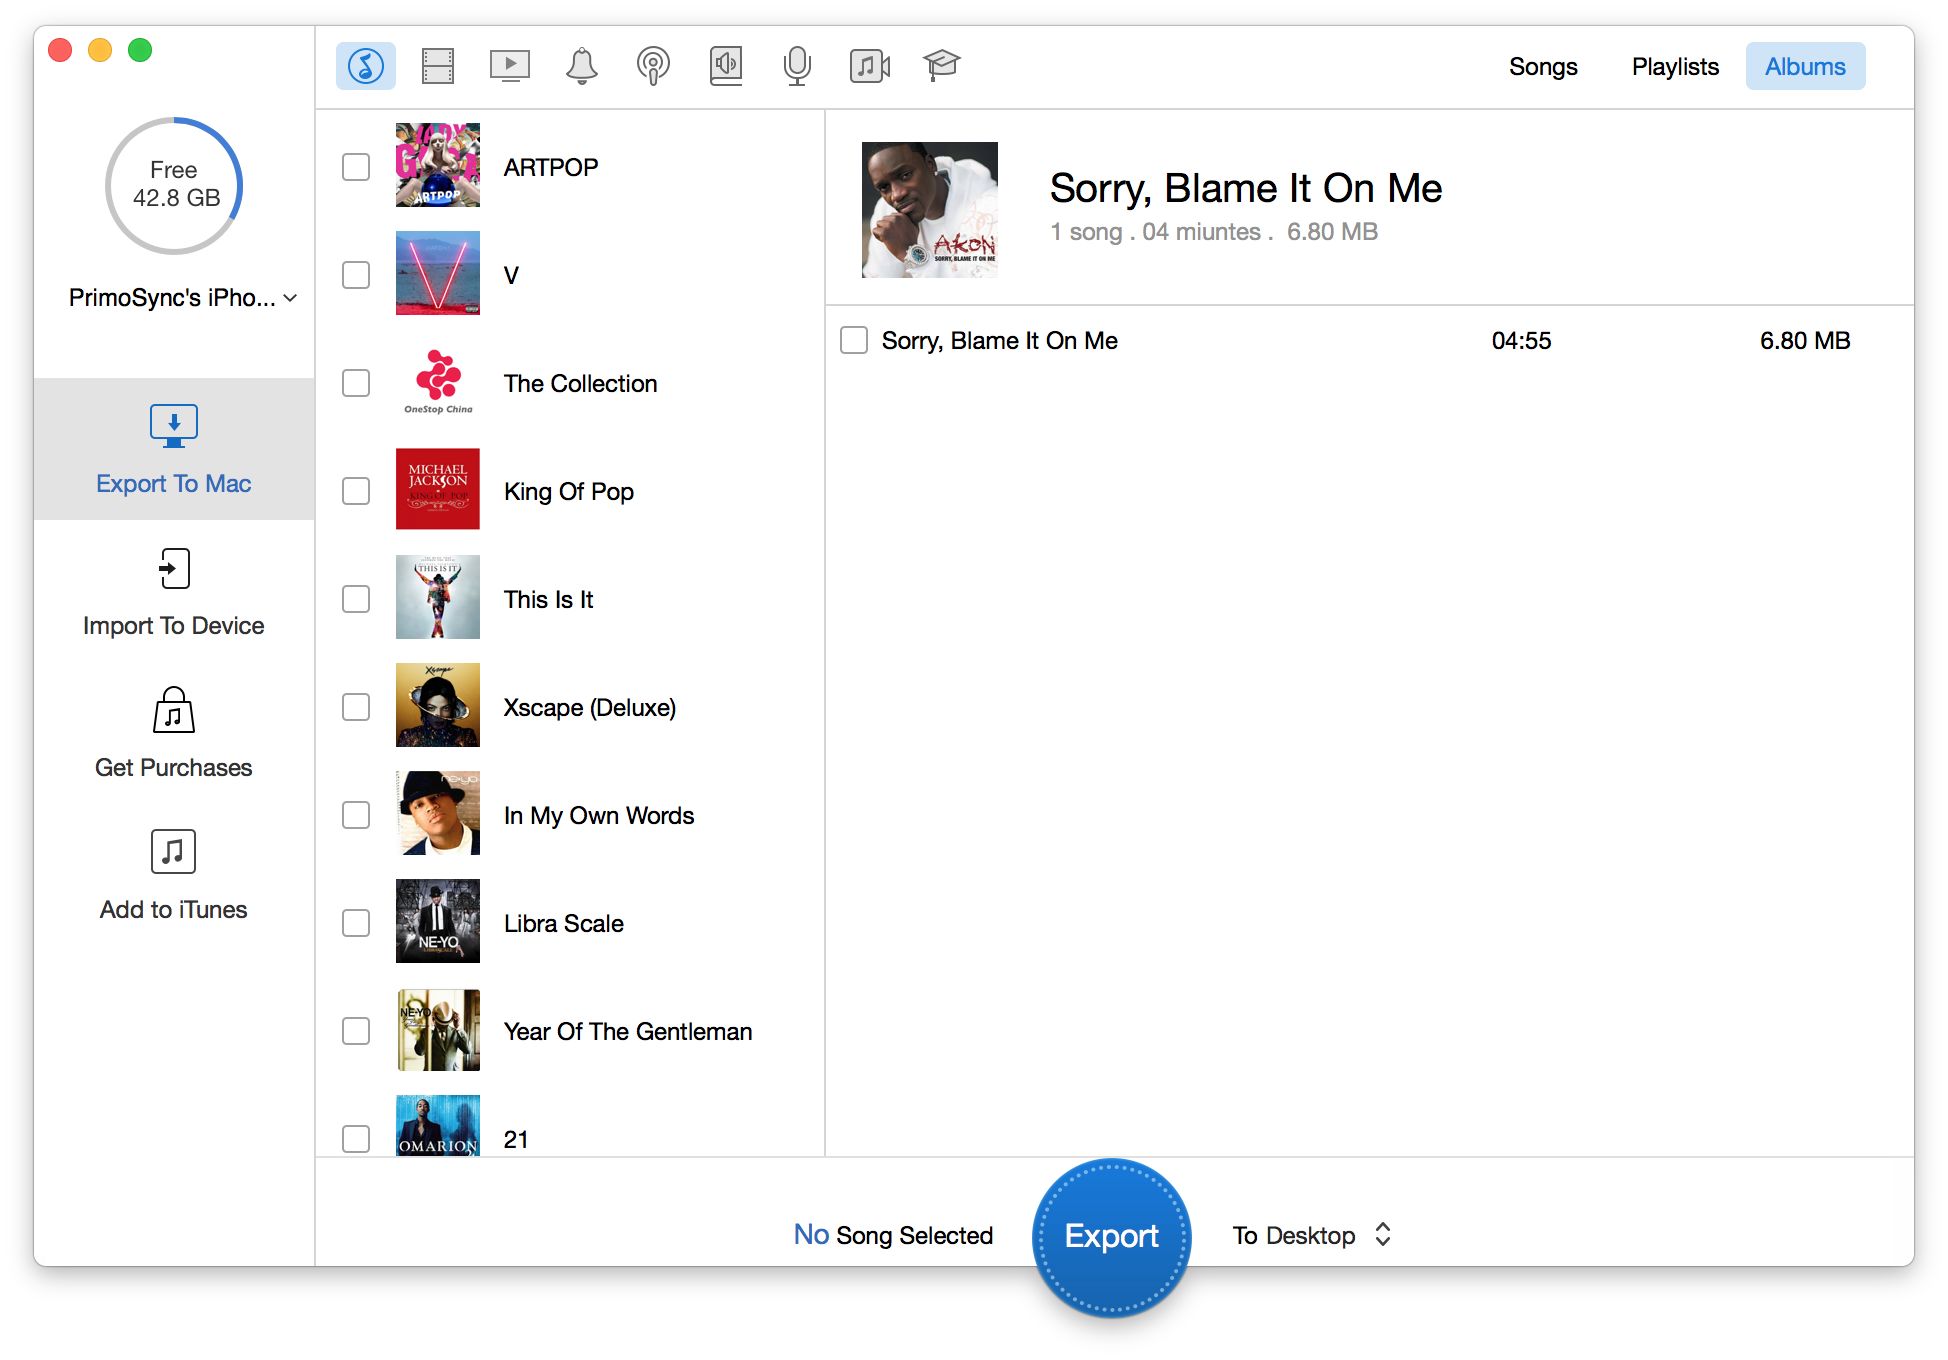Viewport: 1948px width, 1360px height.
Task: Select Year Of The Gentleman album name
Action: tap(628, 1031)
